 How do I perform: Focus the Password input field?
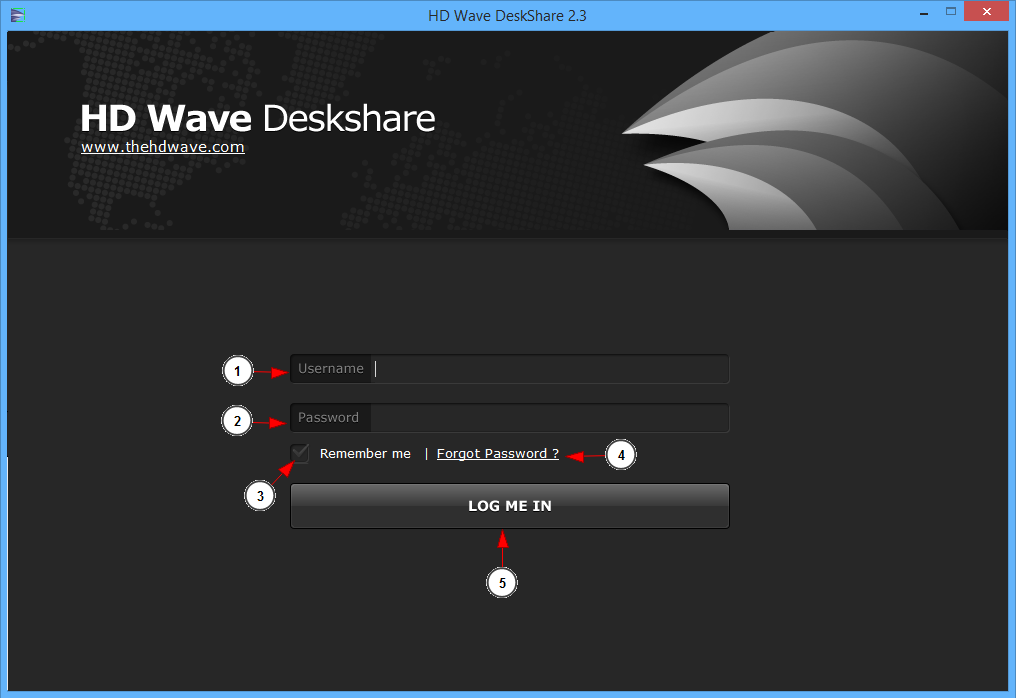509,418
